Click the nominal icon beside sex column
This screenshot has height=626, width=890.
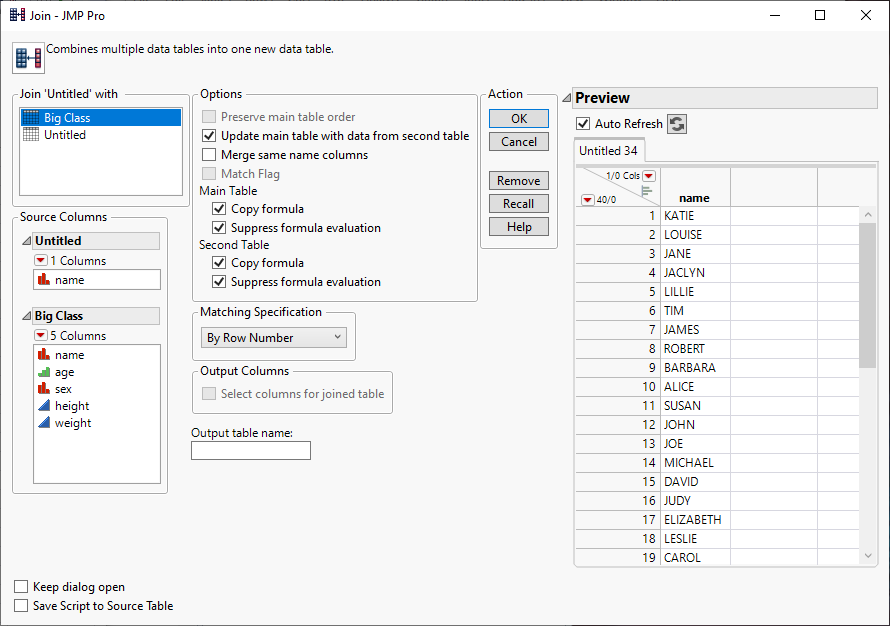(44, 389)
